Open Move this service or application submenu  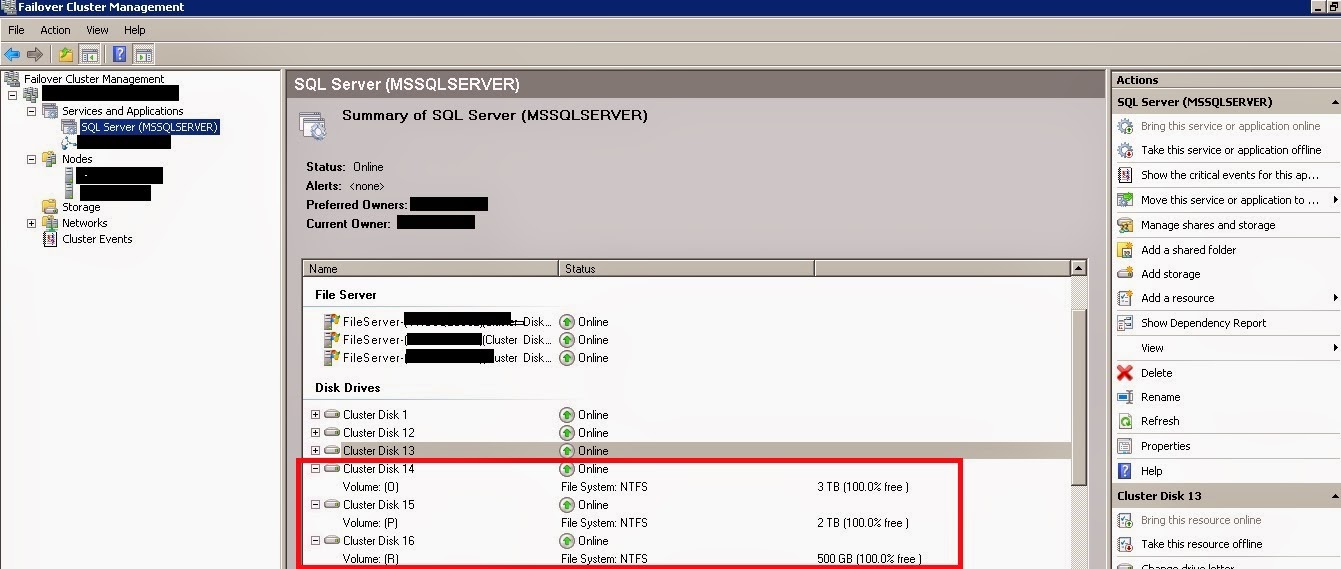pyautogui.click(x=1228, y=200)
